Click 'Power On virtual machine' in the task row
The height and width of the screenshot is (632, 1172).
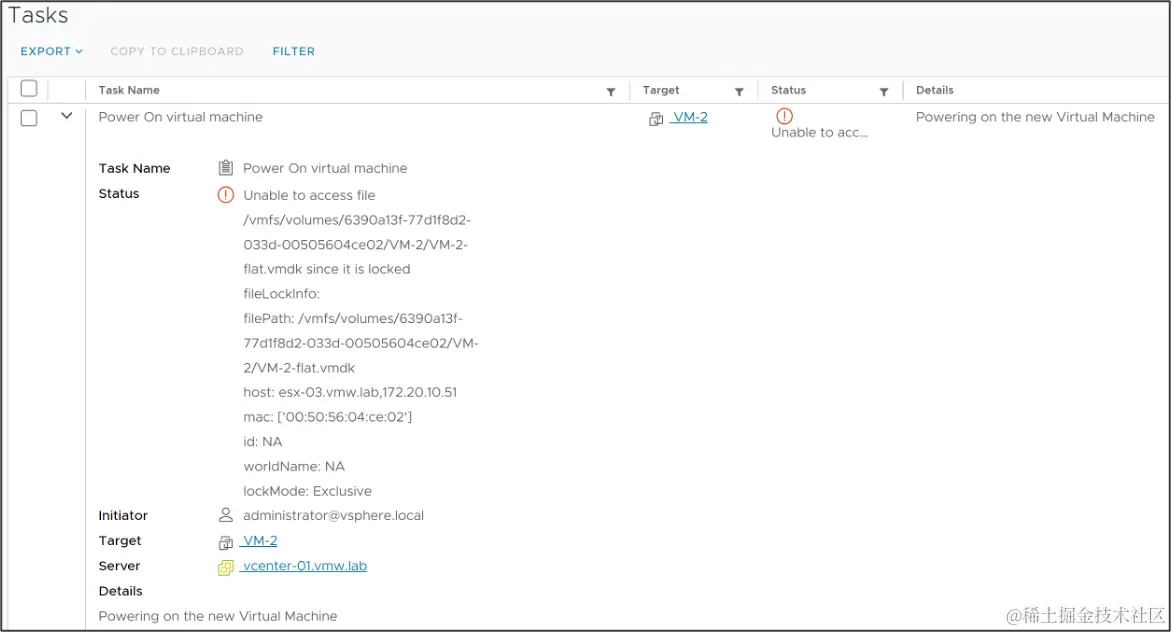(181, 117)
